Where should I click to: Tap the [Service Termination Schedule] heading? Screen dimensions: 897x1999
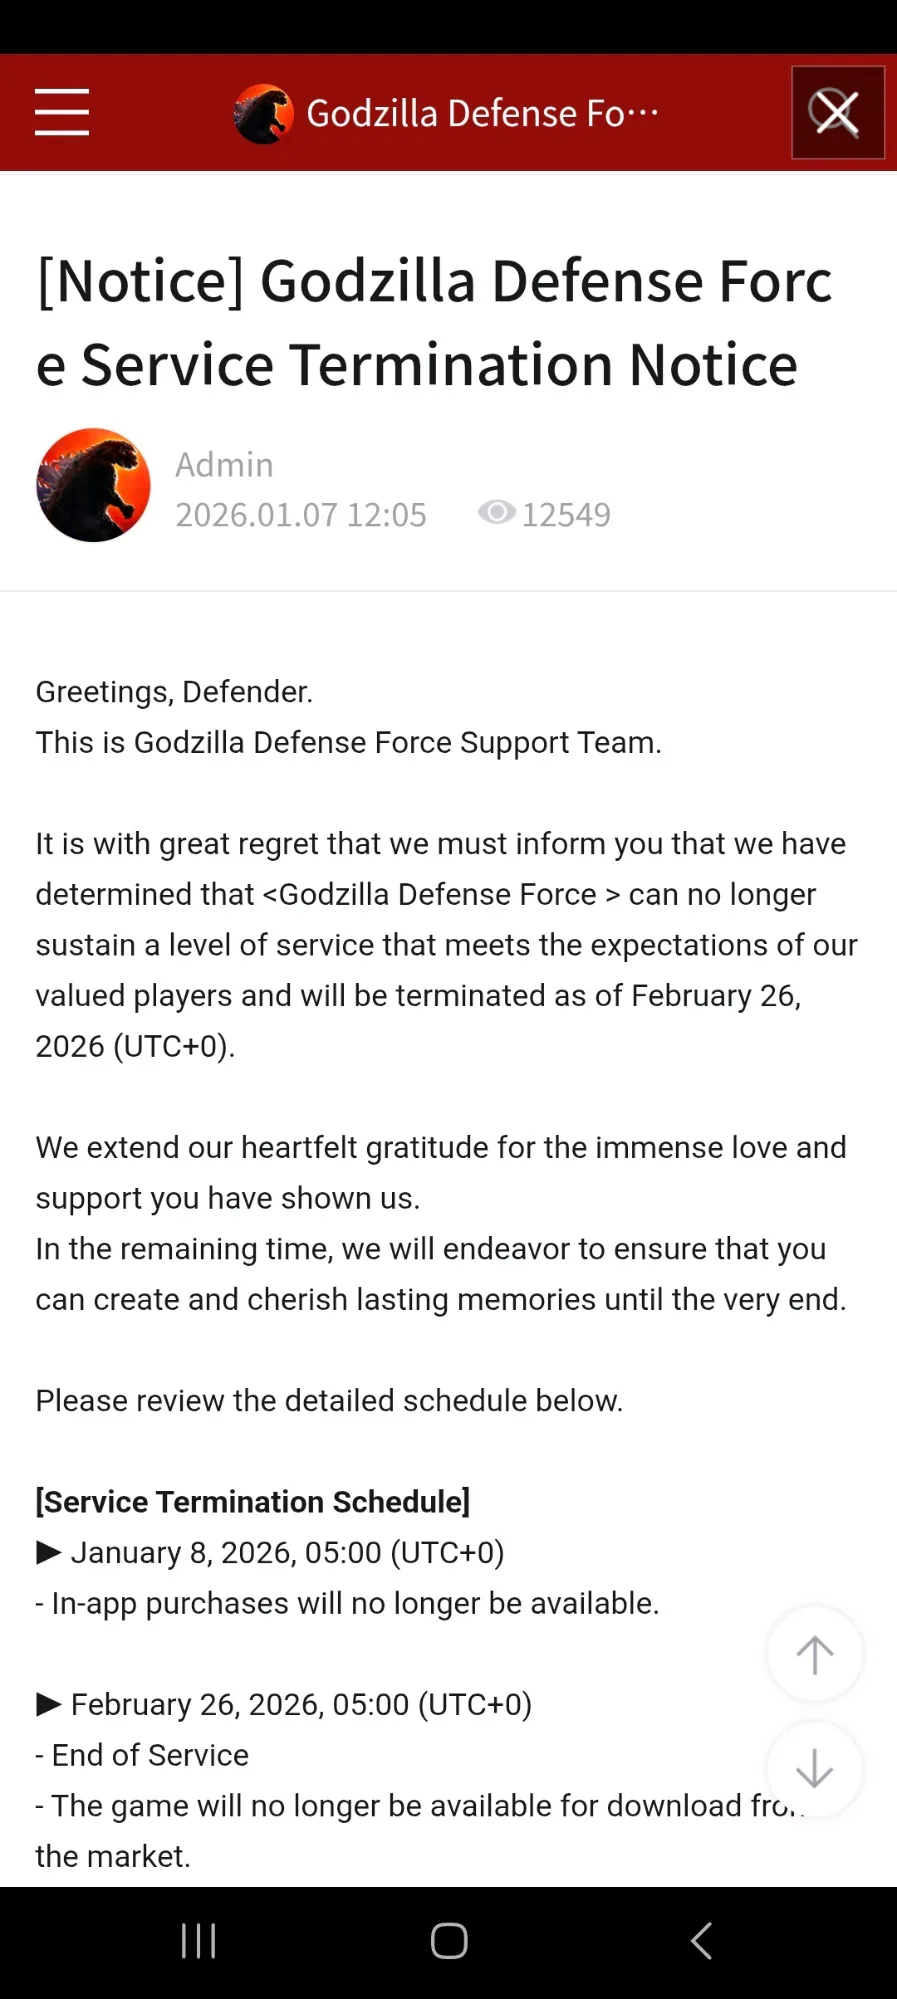point(253,1502)
